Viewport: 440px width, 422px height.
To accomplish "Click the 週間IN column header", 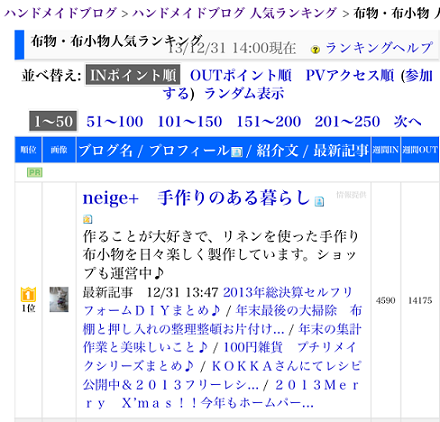I will click(x=386, y=150).
